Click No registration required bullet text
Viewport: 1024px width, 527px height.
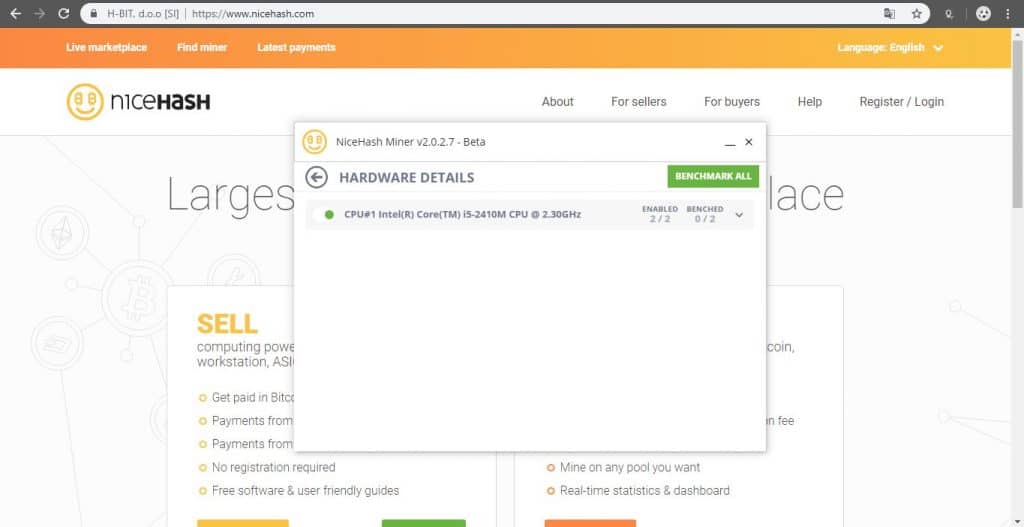pyautogui.click(x=274, y=468)
